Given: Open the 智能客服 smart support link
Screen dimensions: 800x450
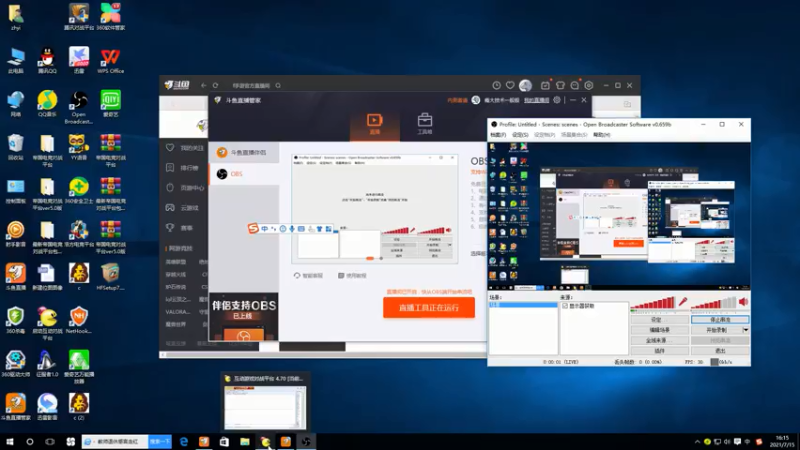Looking at the screenshot, I should [x=308, y=276].
